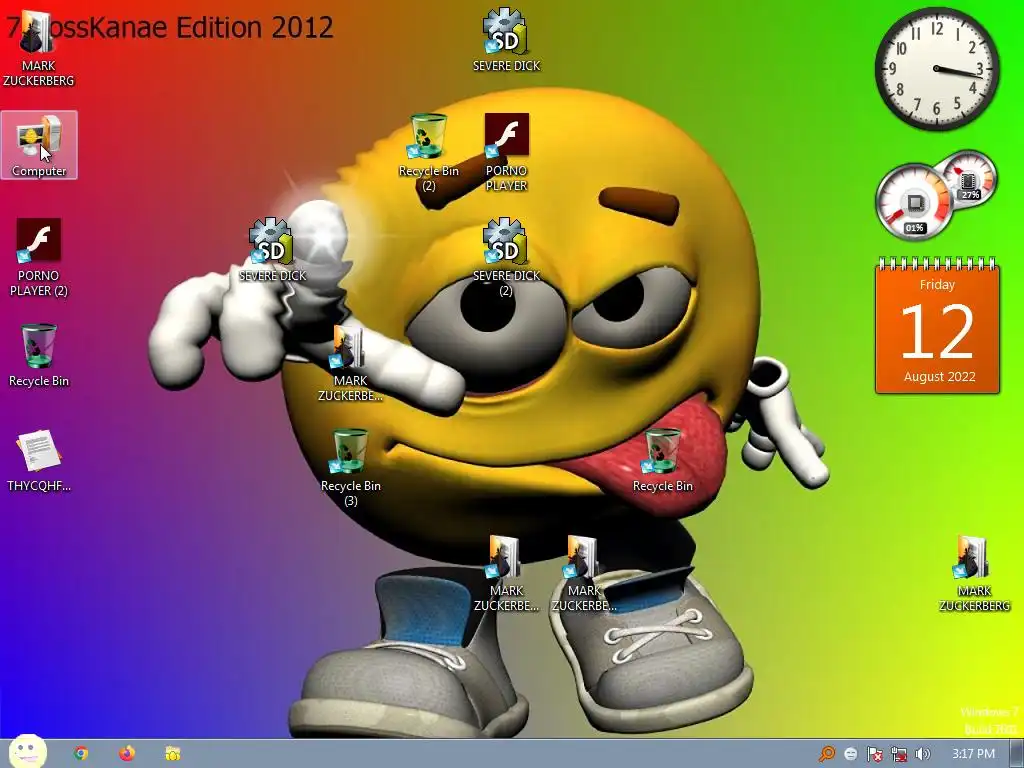Select the Recycle Bin (3) shortcut
Viewport: 1024px width, 768px height.
(x=351, y=468)
